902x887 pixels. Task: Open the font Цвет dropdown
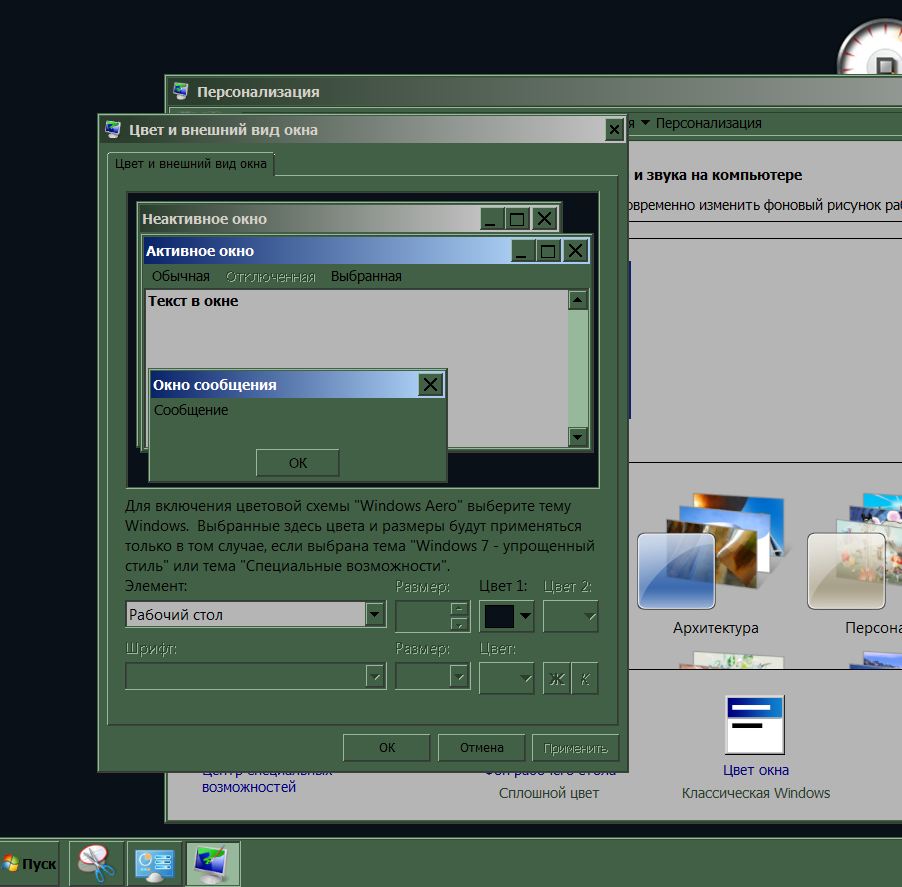(x=506, y=678)
